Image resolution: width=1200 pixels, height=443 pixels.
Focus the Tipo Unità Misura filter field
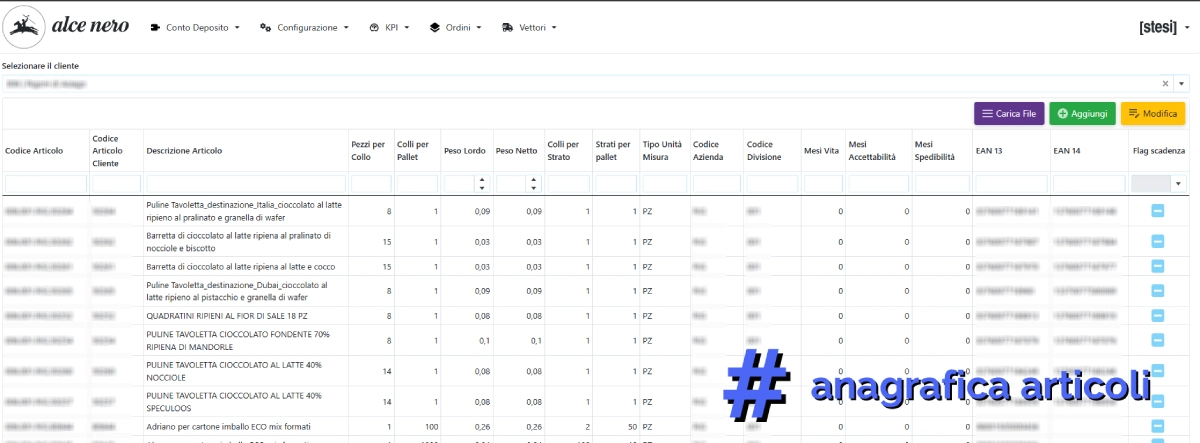pyautogui.click(x=665, y=184)
